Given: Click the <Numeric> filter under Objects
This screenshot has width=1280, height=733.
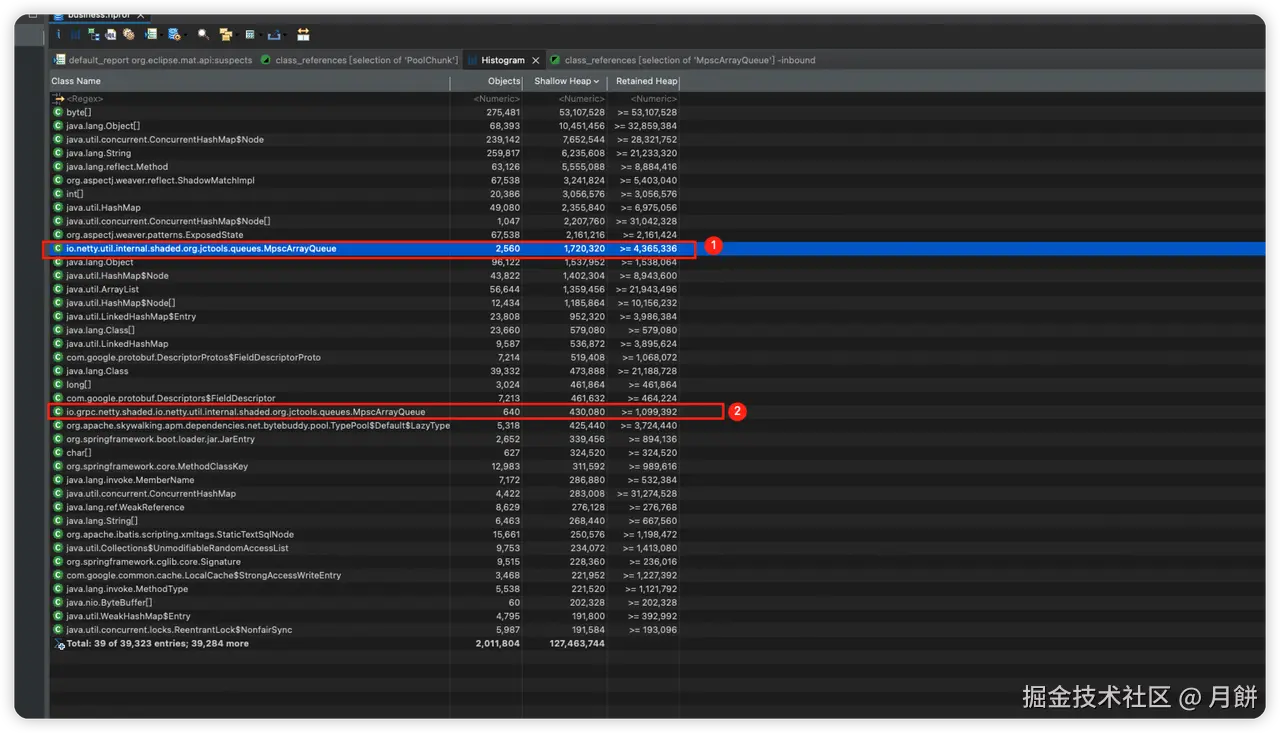Looking at the screenshot, I should 497,99.
